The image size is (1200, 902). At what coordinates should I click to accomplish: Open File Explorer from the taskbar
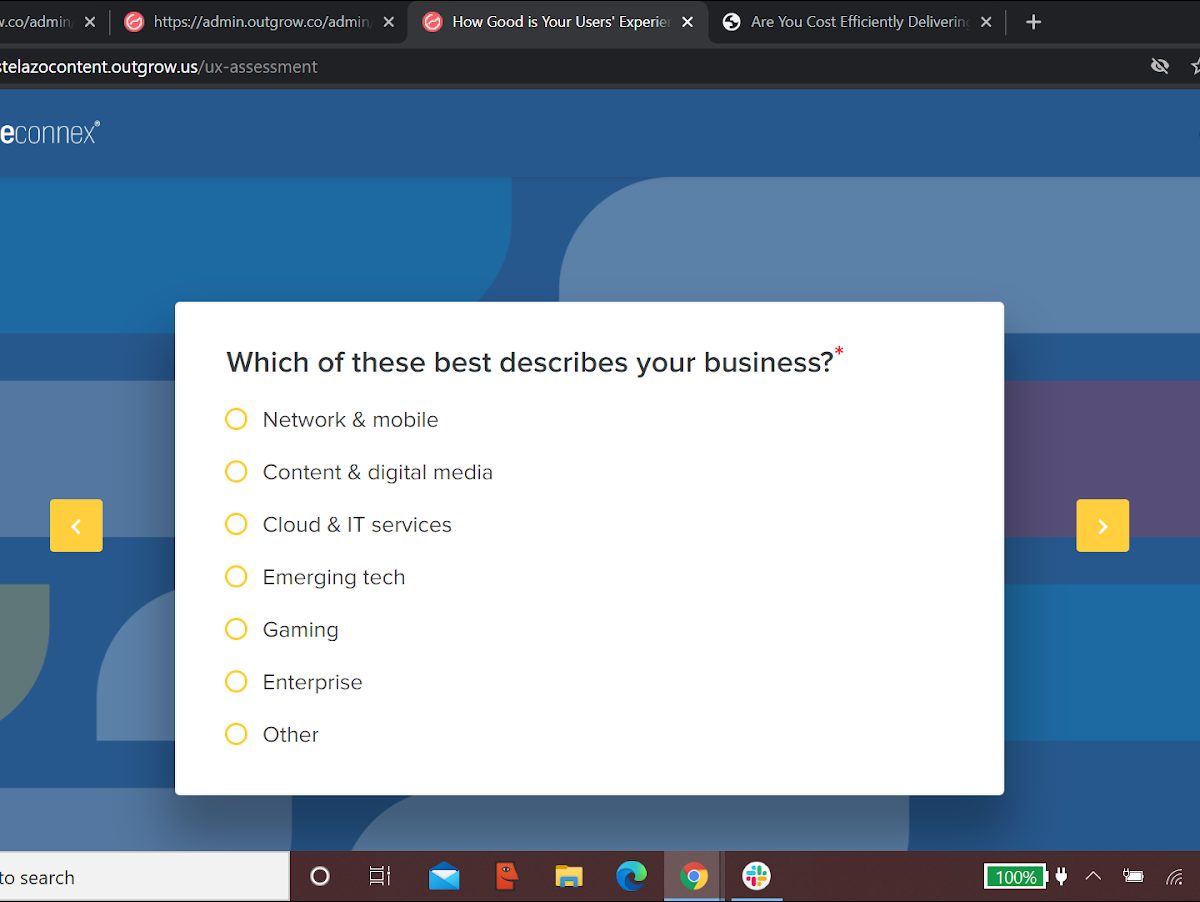[569, 877]
